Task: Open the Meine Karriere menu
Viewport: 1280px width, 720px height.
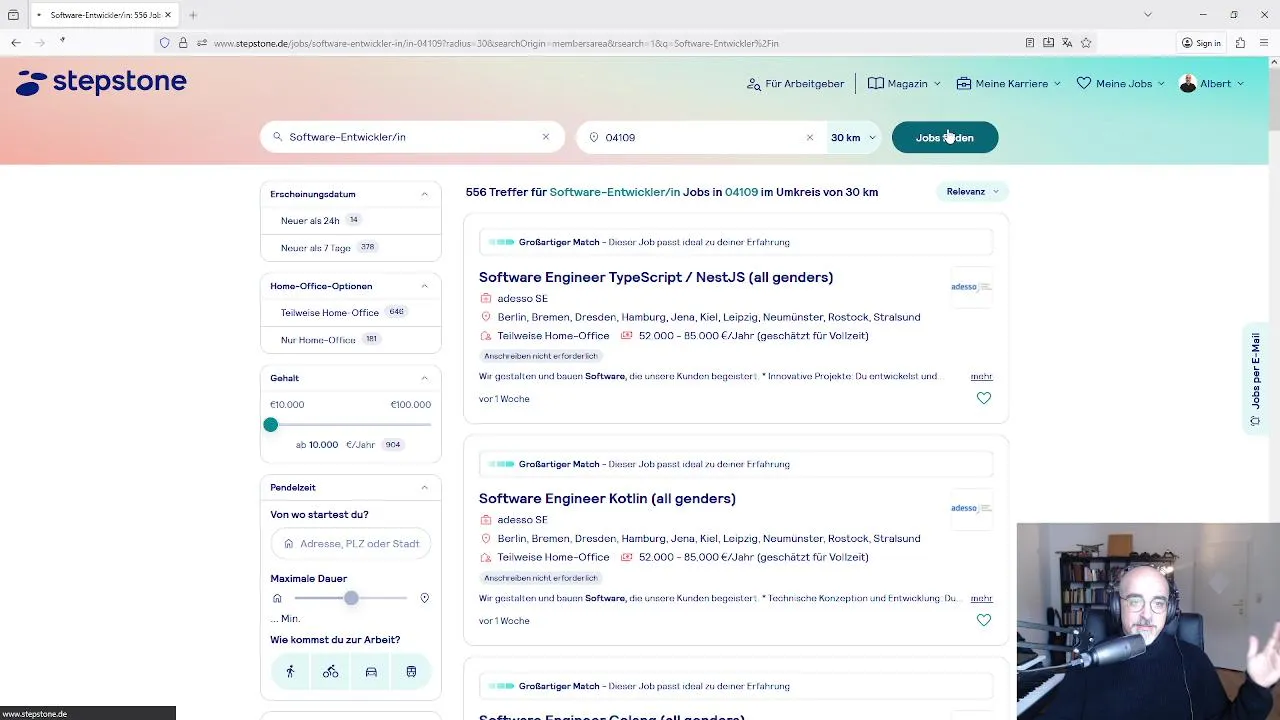Action: (x=1008, y=84)
